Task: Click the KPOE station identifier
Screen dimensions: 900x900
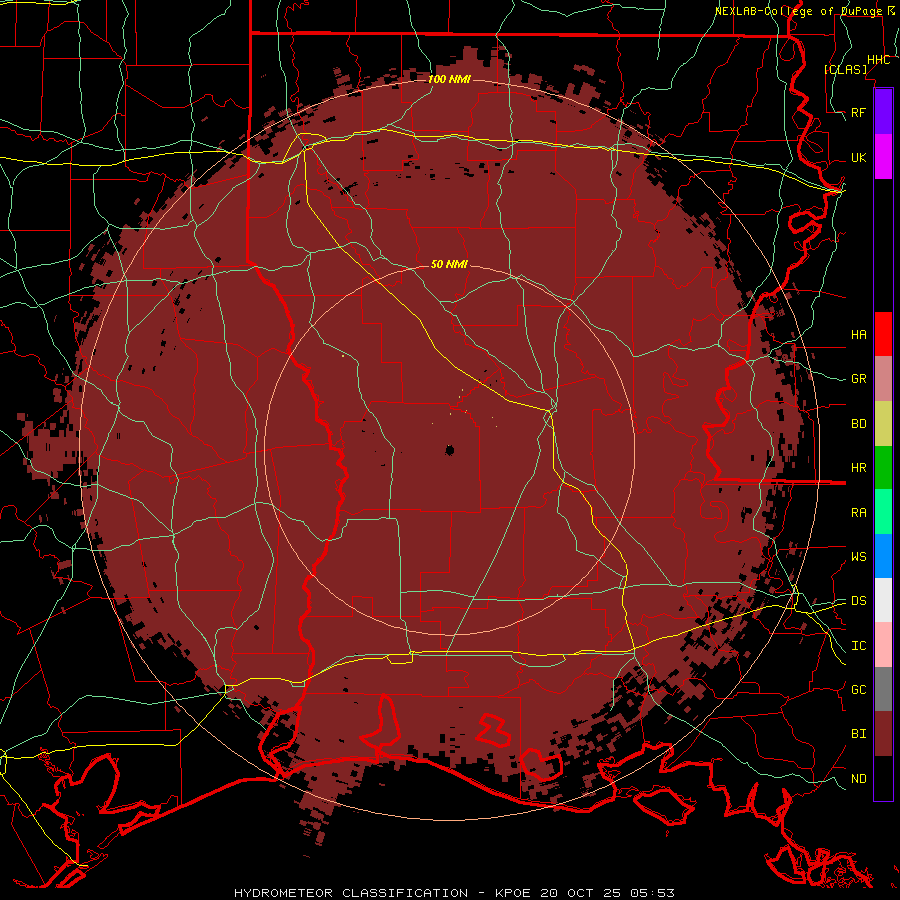Action: click(514, 893)
